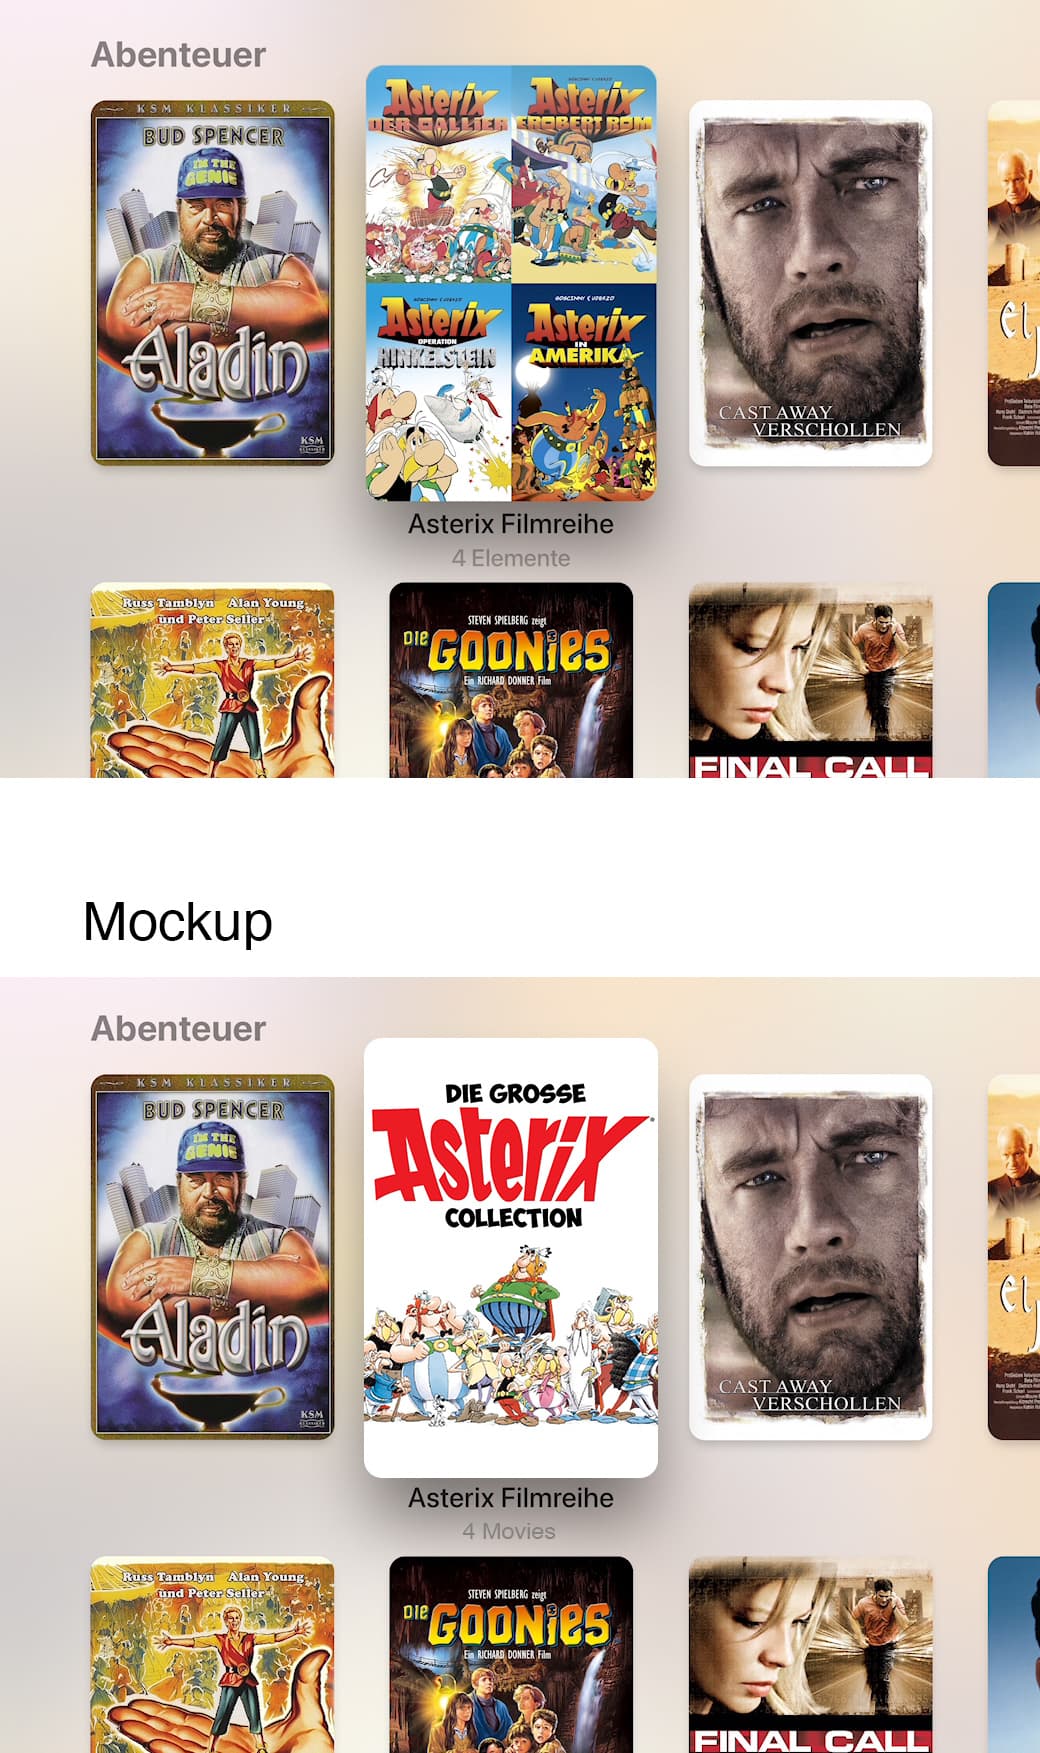
Task: Open the Aladin poster in mockup section
Action: point(212,1257)
